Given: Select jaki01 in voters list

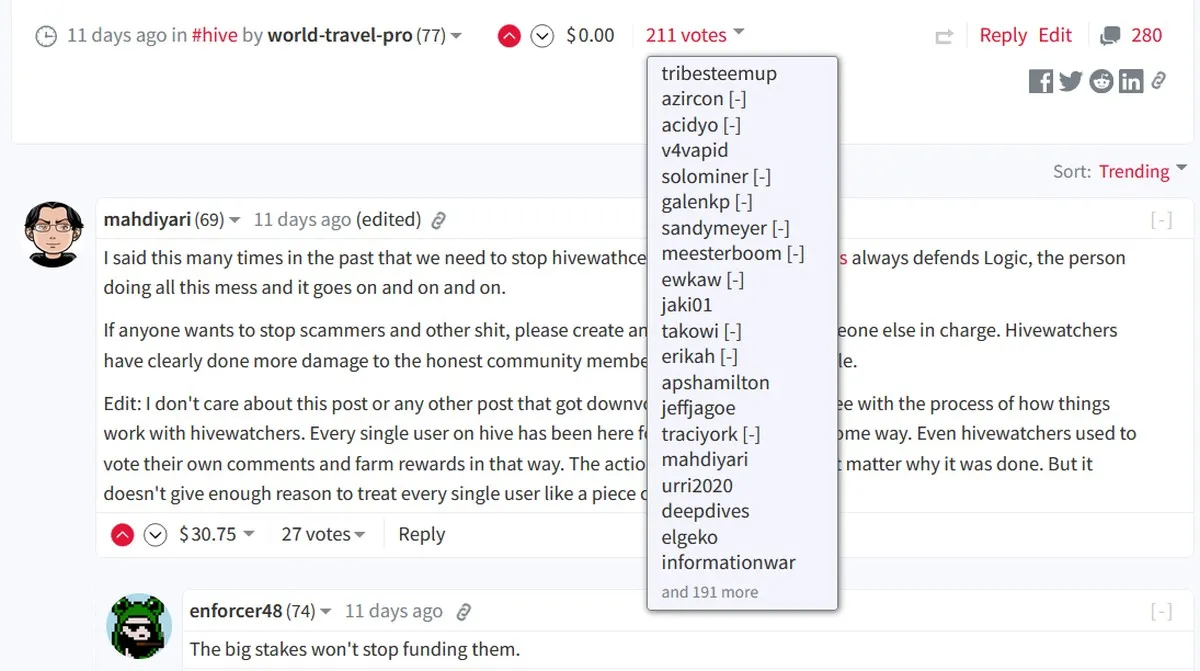Looking at the screenshot, I should pyautogui.click(x=687, y=305).
